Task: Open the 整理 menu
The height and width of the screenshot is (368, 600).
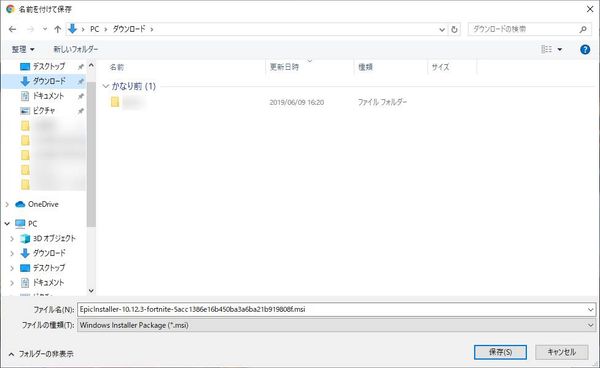Action: pyautogui.click(x=23, y=49)
